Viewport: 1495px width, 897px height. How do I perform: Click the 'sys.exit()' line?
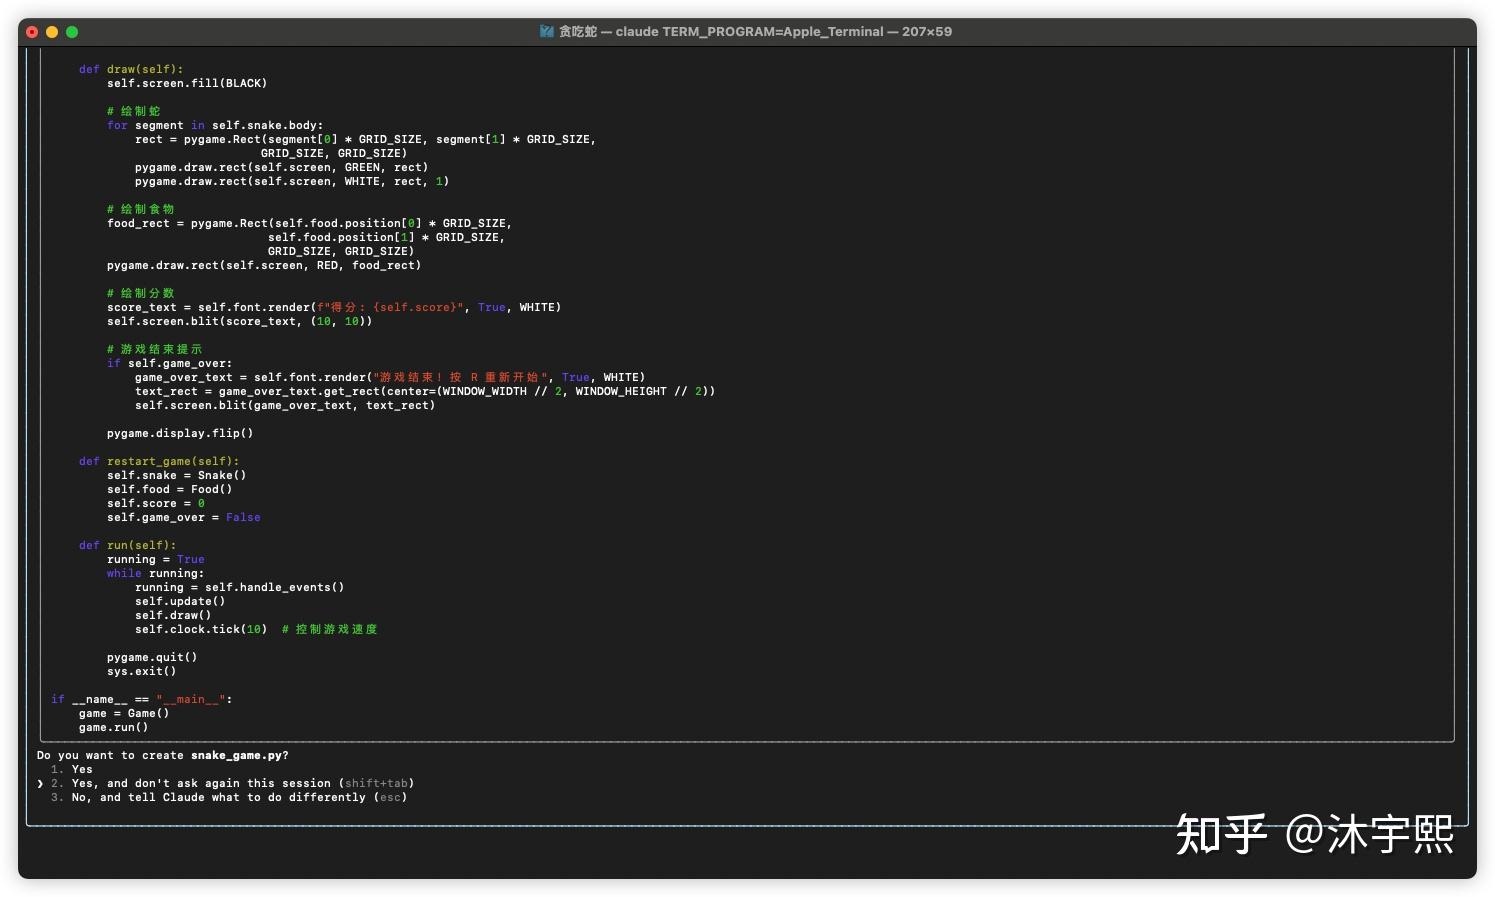pos(141,671)
